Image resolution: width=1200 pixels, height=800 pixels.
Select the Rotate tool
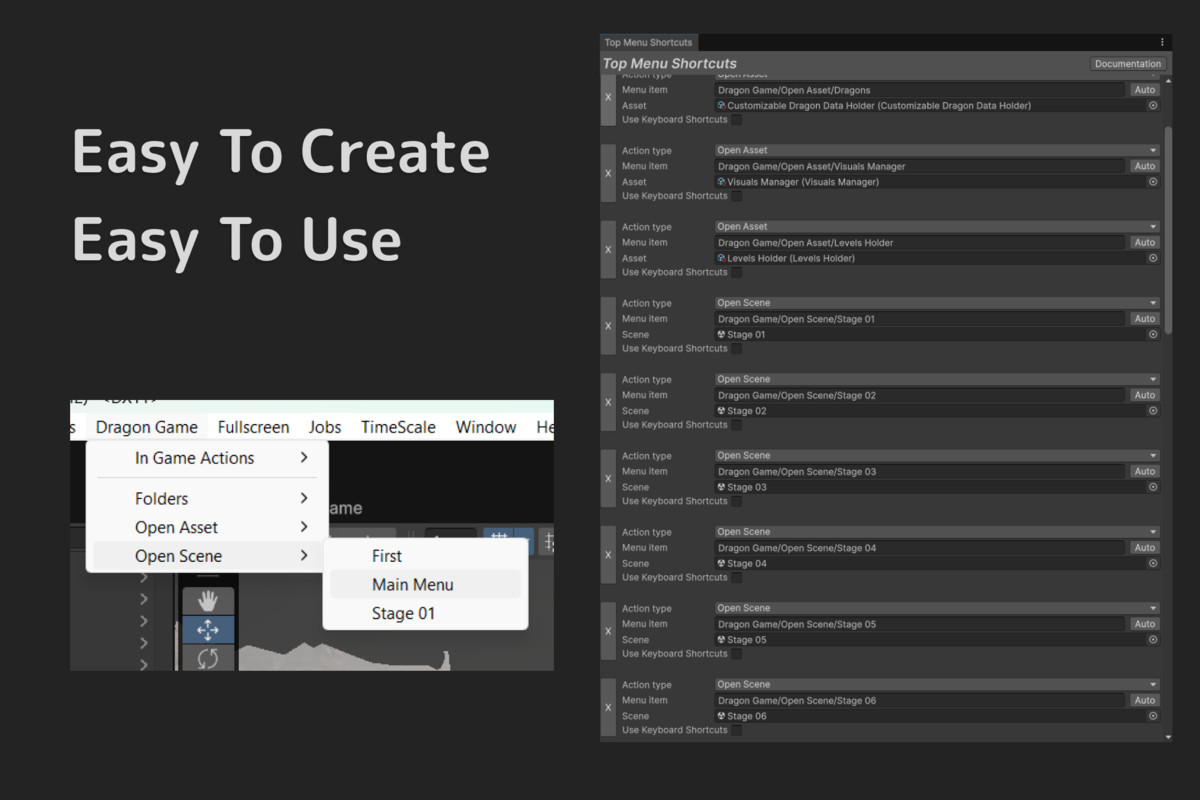207,658
